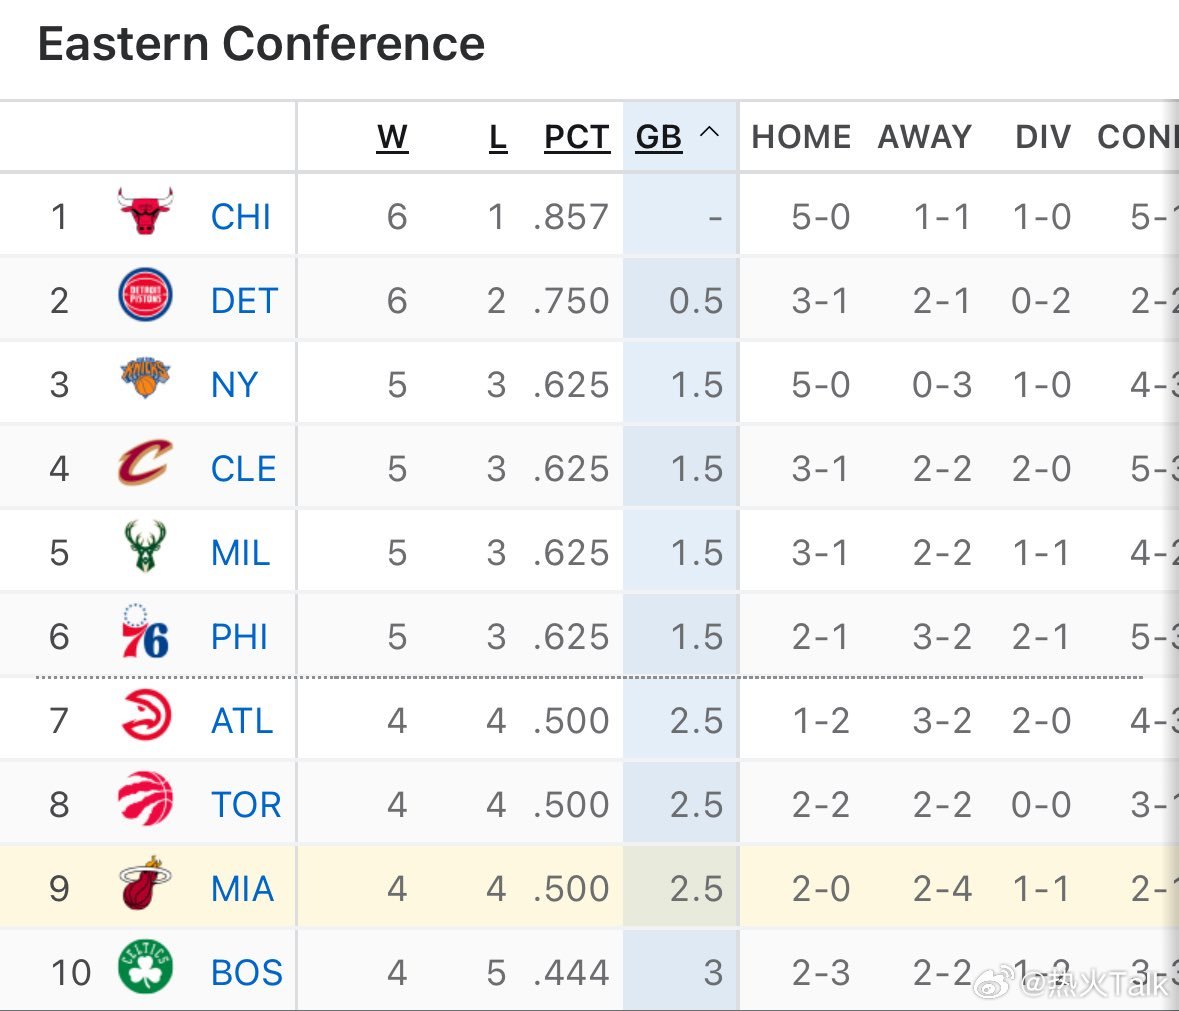Toggle sort arrow next to GB
This screenshot has width=1179, height=1011.
pos(709,133)
